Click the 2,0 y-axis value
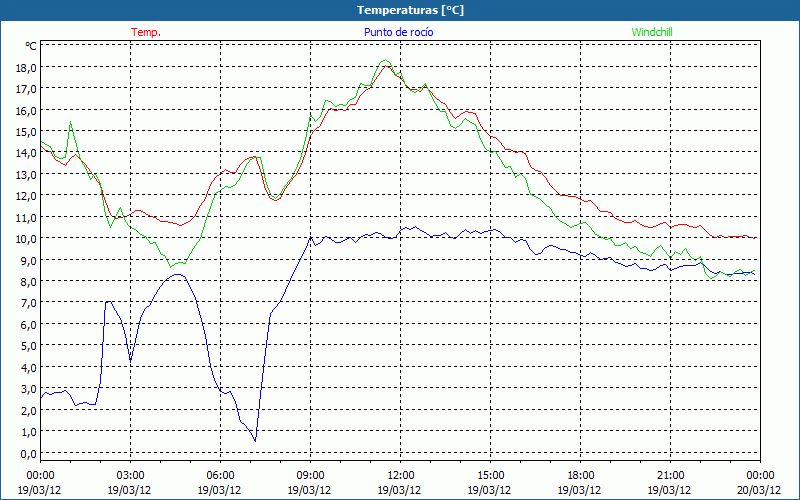 (29, 410)
